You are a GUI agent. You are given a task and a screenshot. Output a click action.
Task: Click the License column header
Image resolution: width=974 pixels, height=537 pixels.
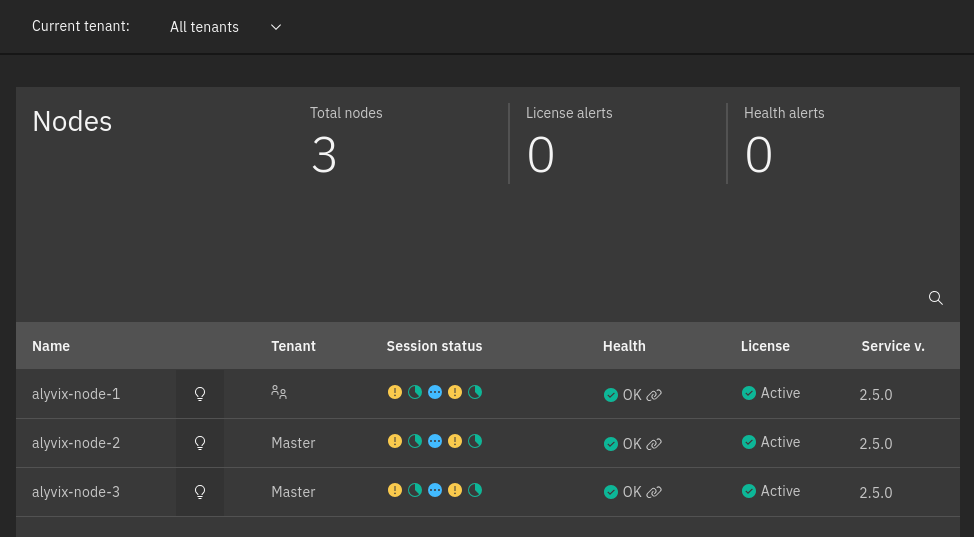point(765,346)
